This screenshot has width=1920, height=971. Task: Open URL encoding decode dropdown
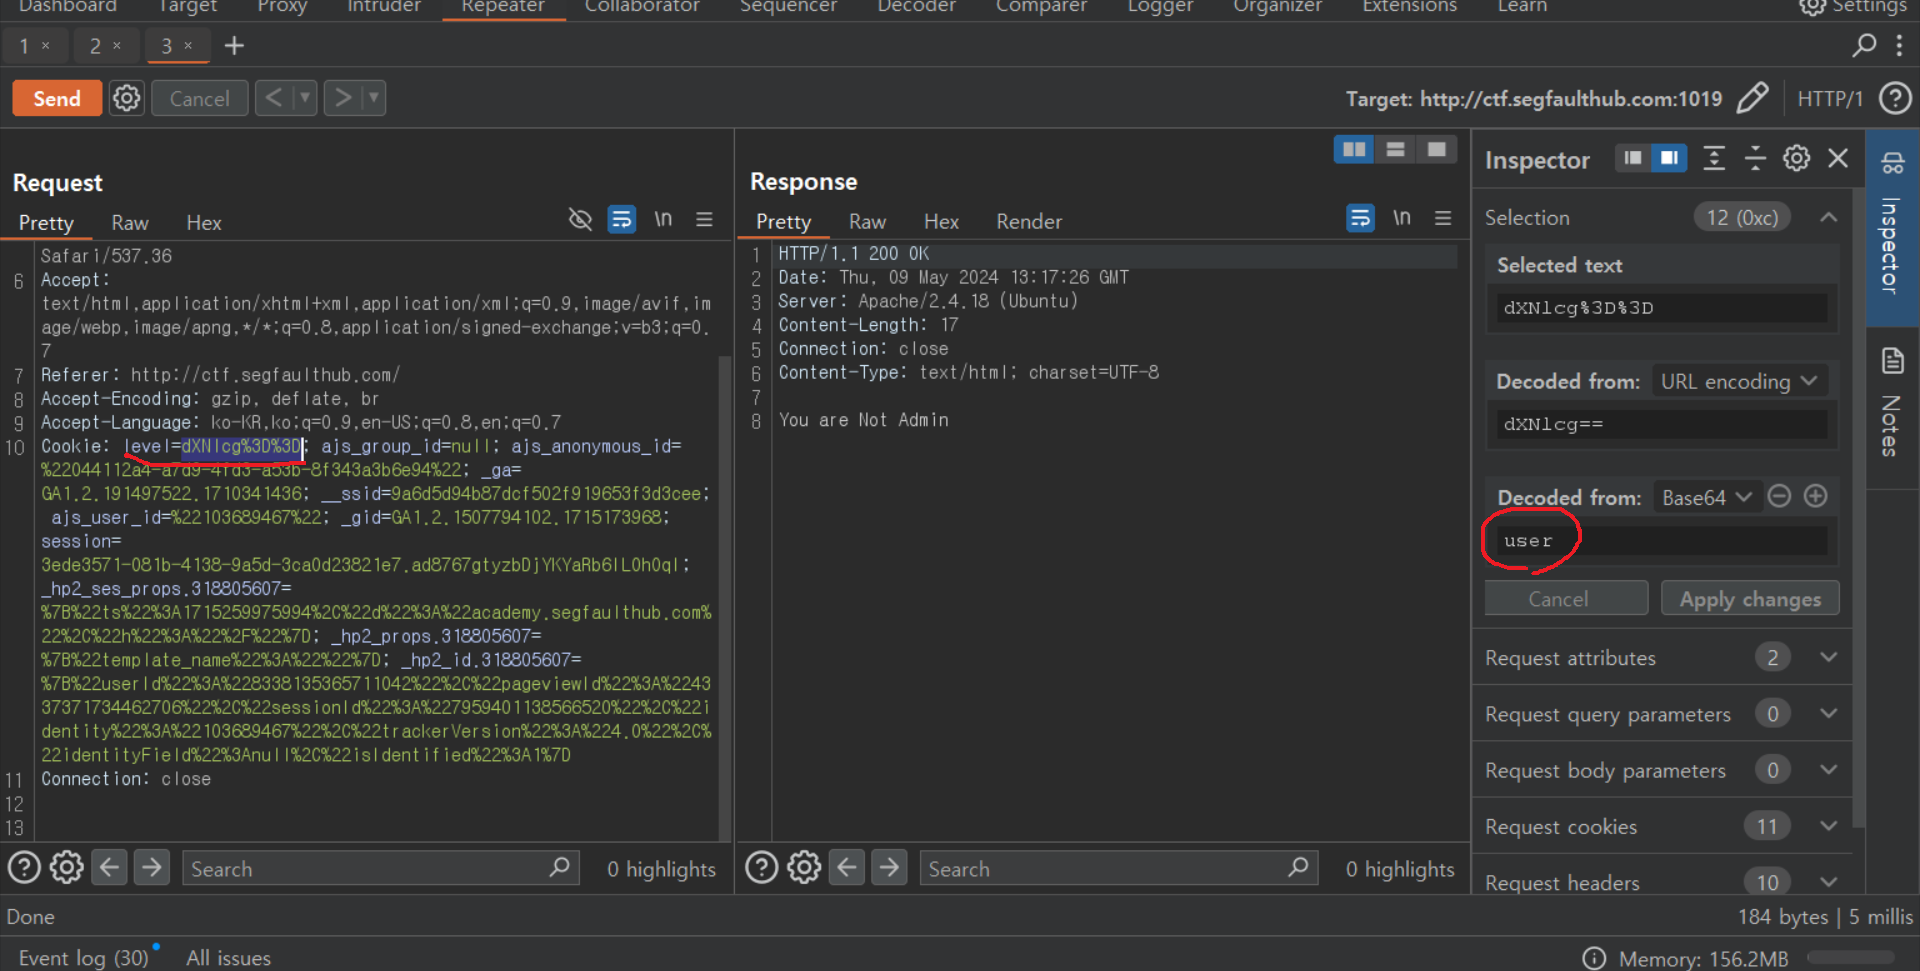point(1738,381)
